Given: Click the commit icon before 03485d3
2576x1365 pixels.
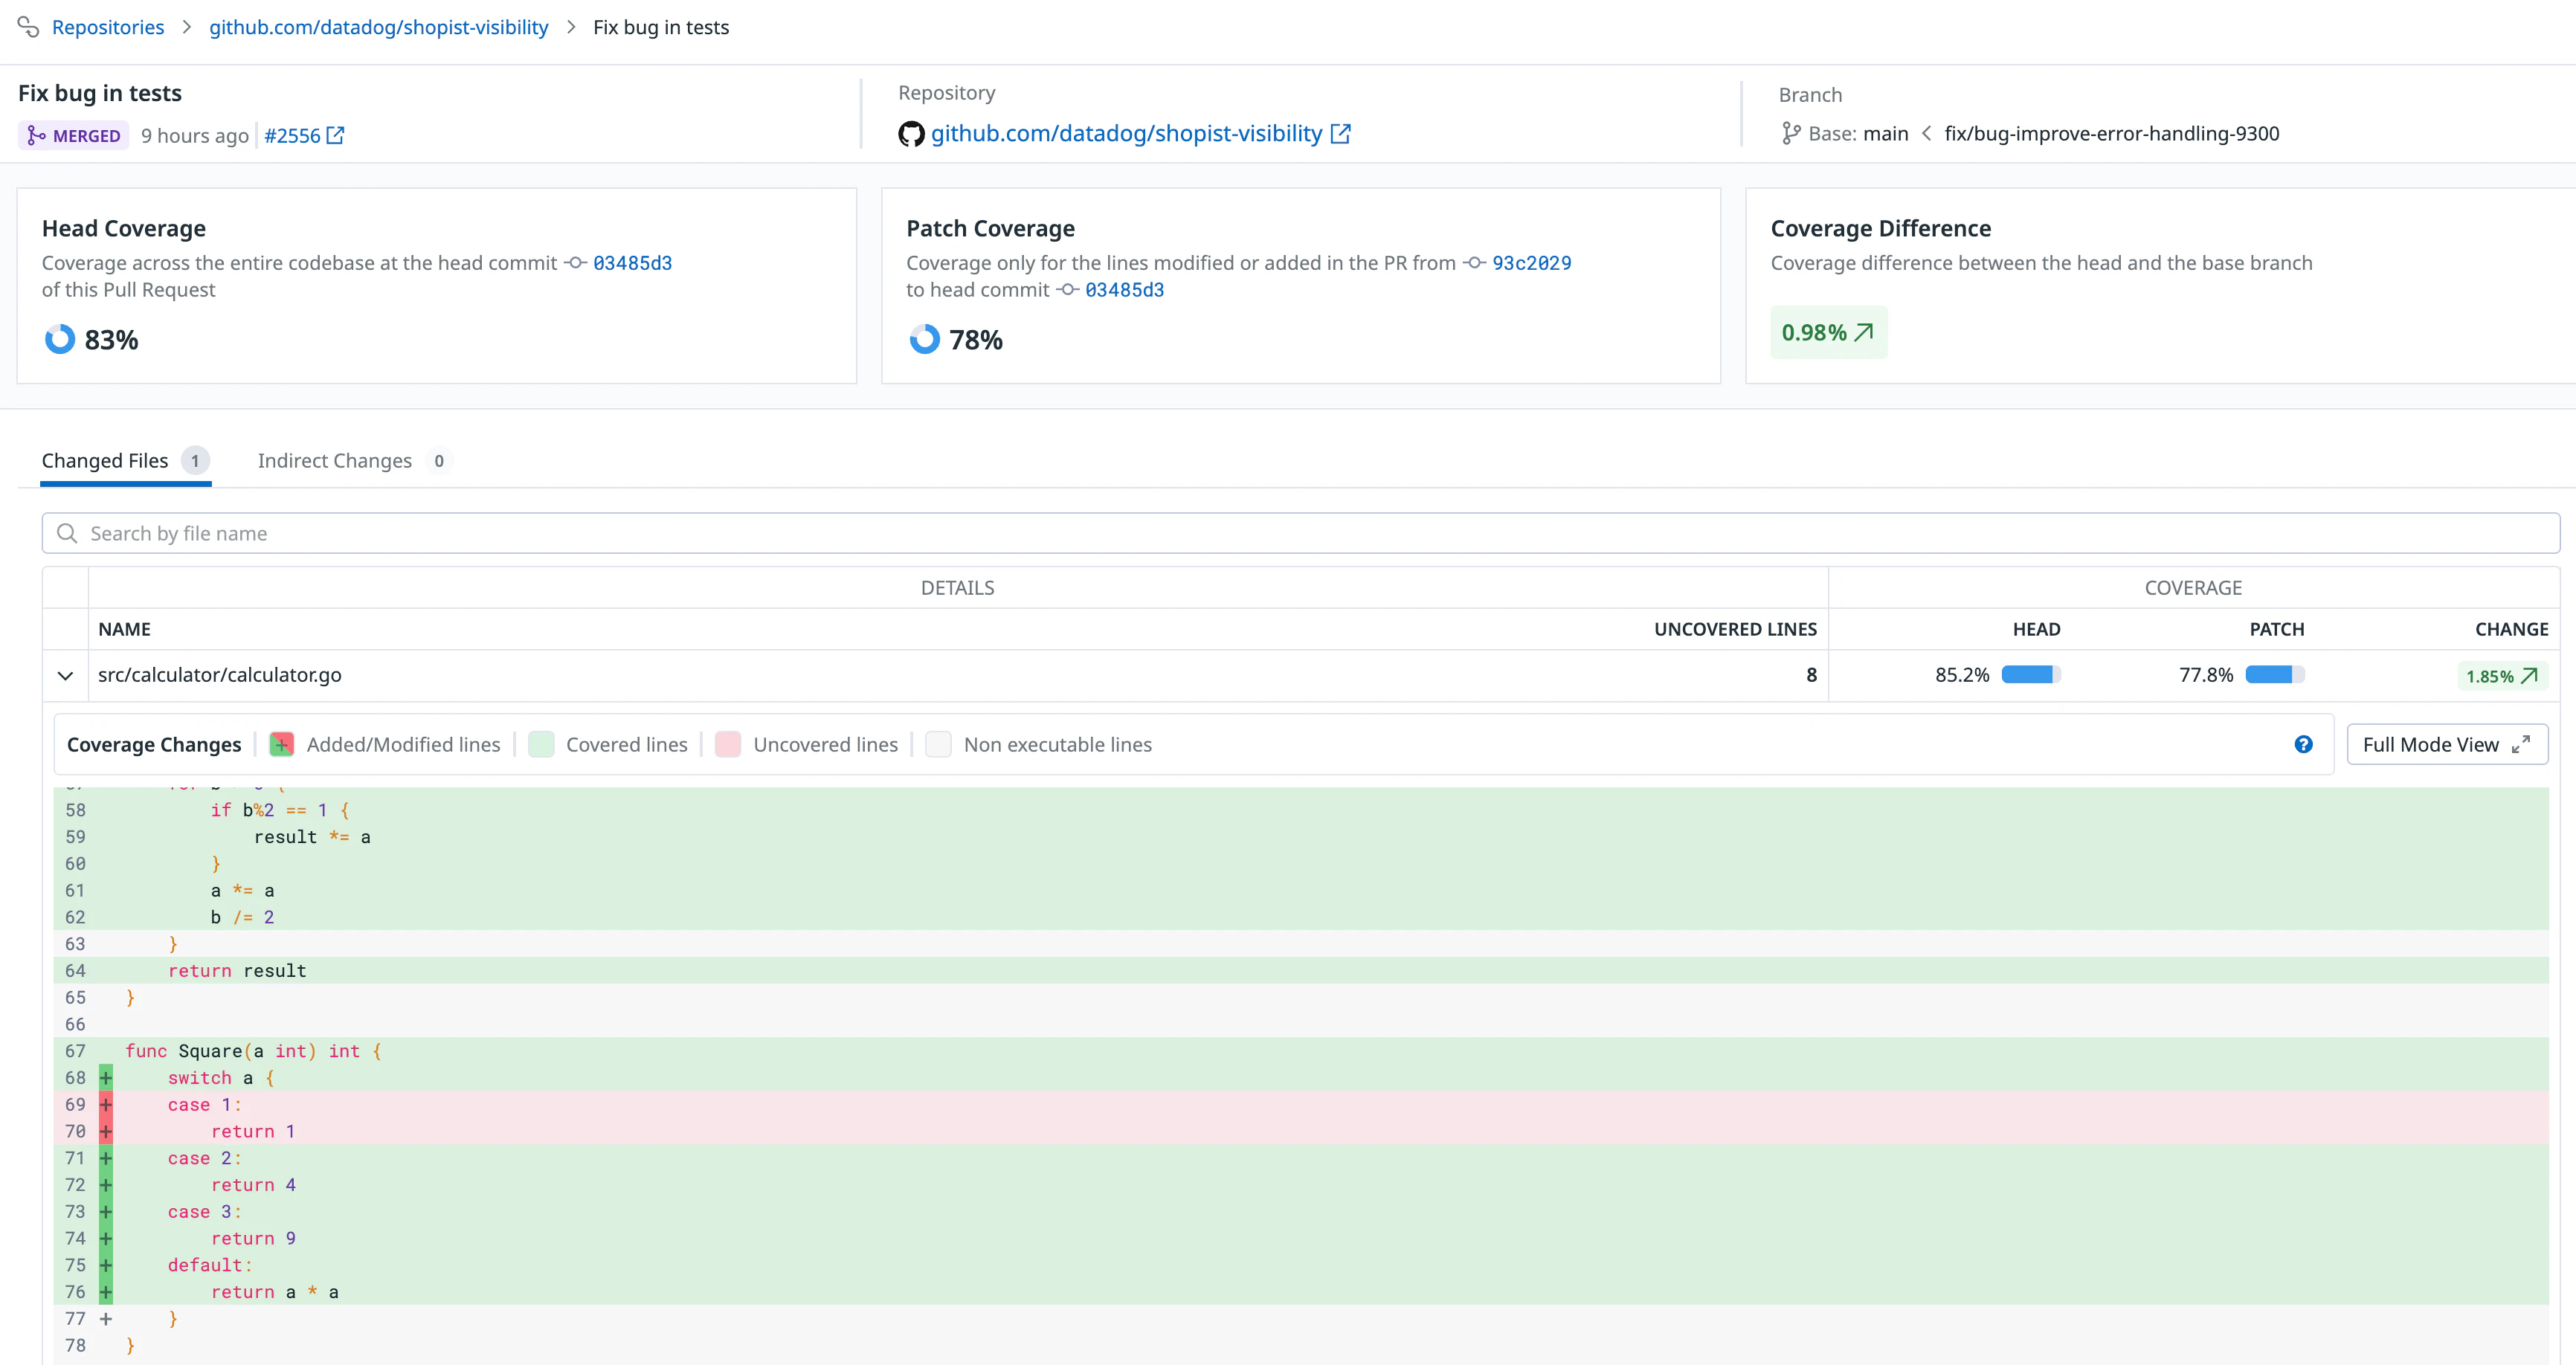Looking at the screenshot, I should (576, 263).
